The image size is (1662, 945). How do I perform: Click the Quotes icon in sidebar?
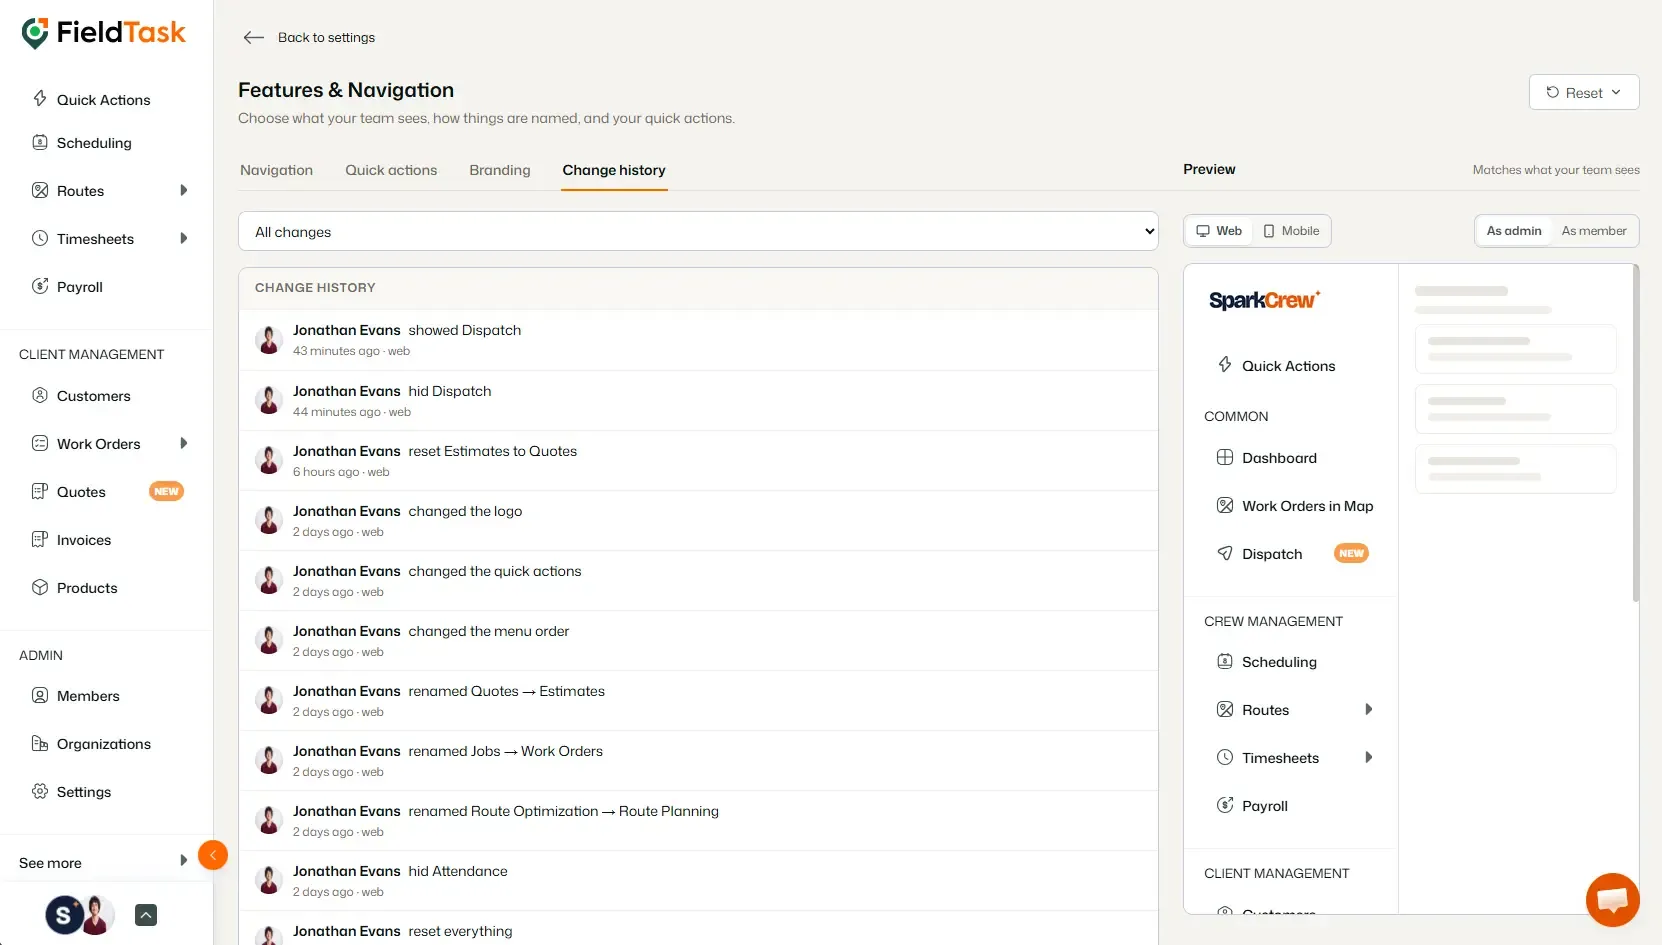coord(40,491)
